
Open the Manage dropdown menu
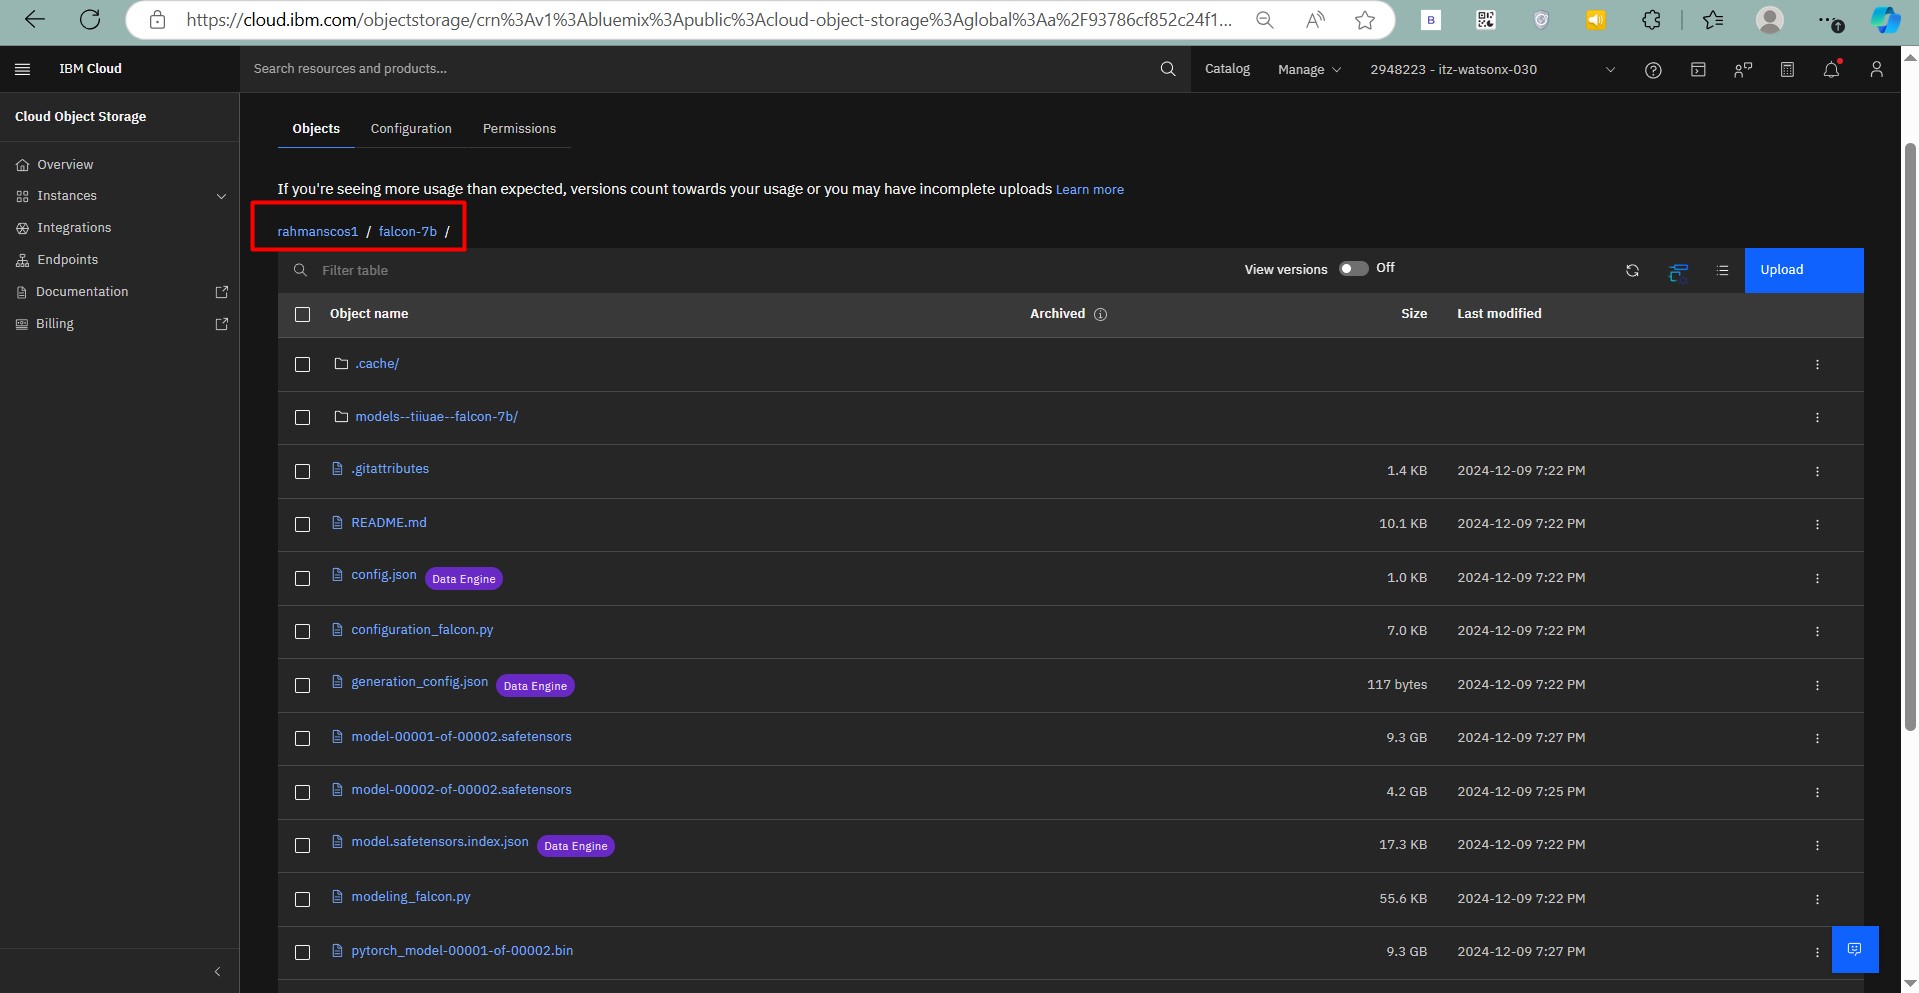pyautogui.click(x=1309, y=70)
